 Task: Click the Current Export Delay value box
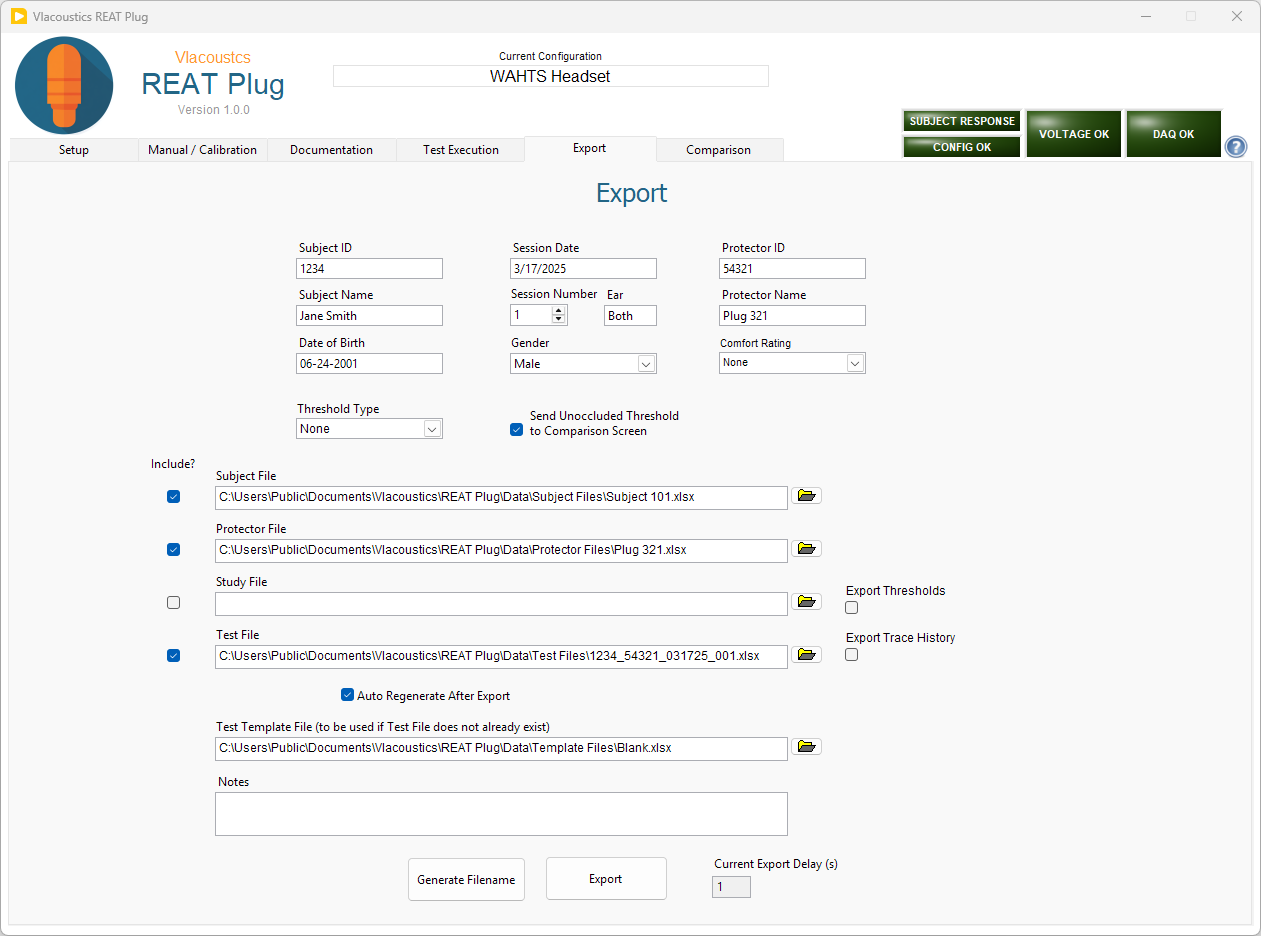(731, 887)
